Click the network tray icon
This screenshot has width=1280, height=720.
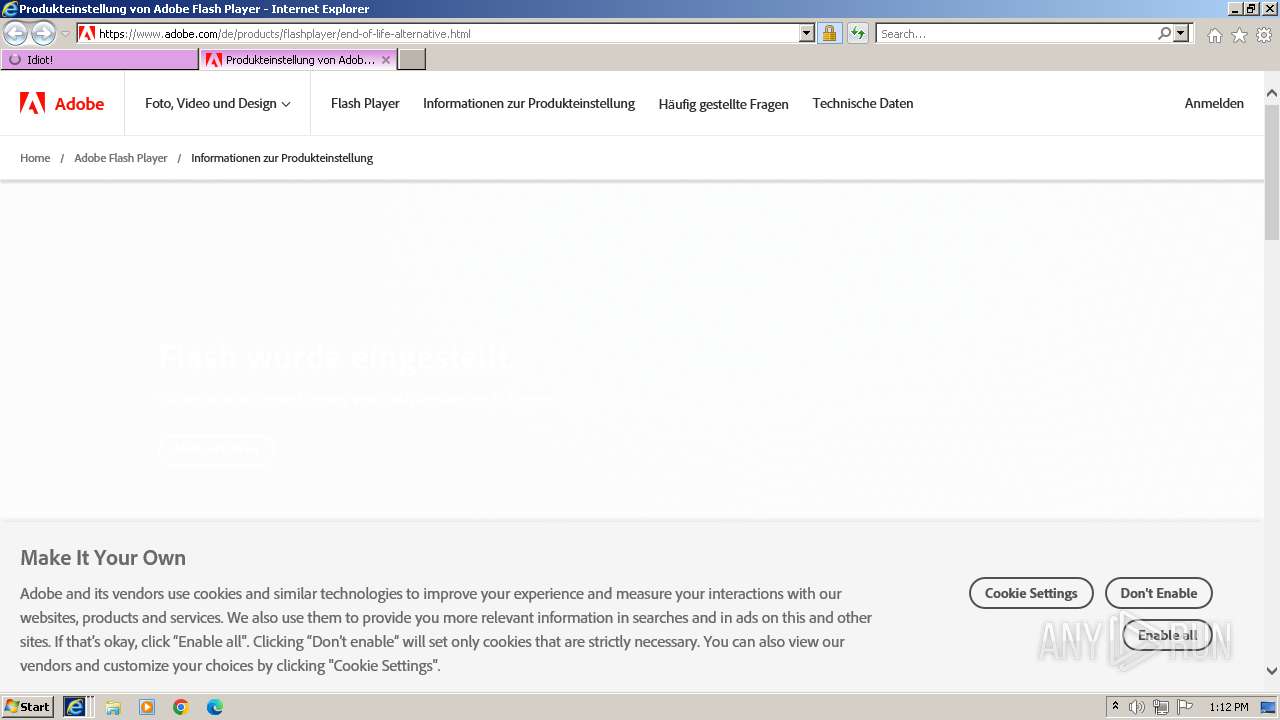coord(1161,707)
